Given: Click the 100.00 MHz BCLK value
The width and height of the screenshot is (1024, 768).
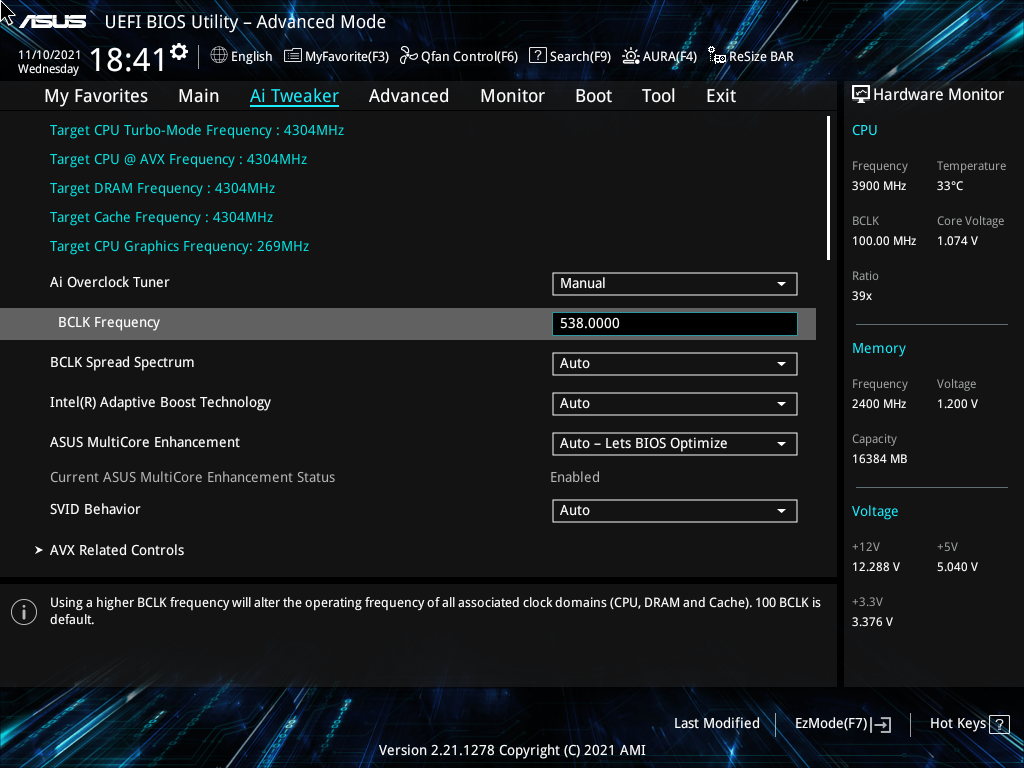Looking at the screenshot, I should (x=884, y=241).
